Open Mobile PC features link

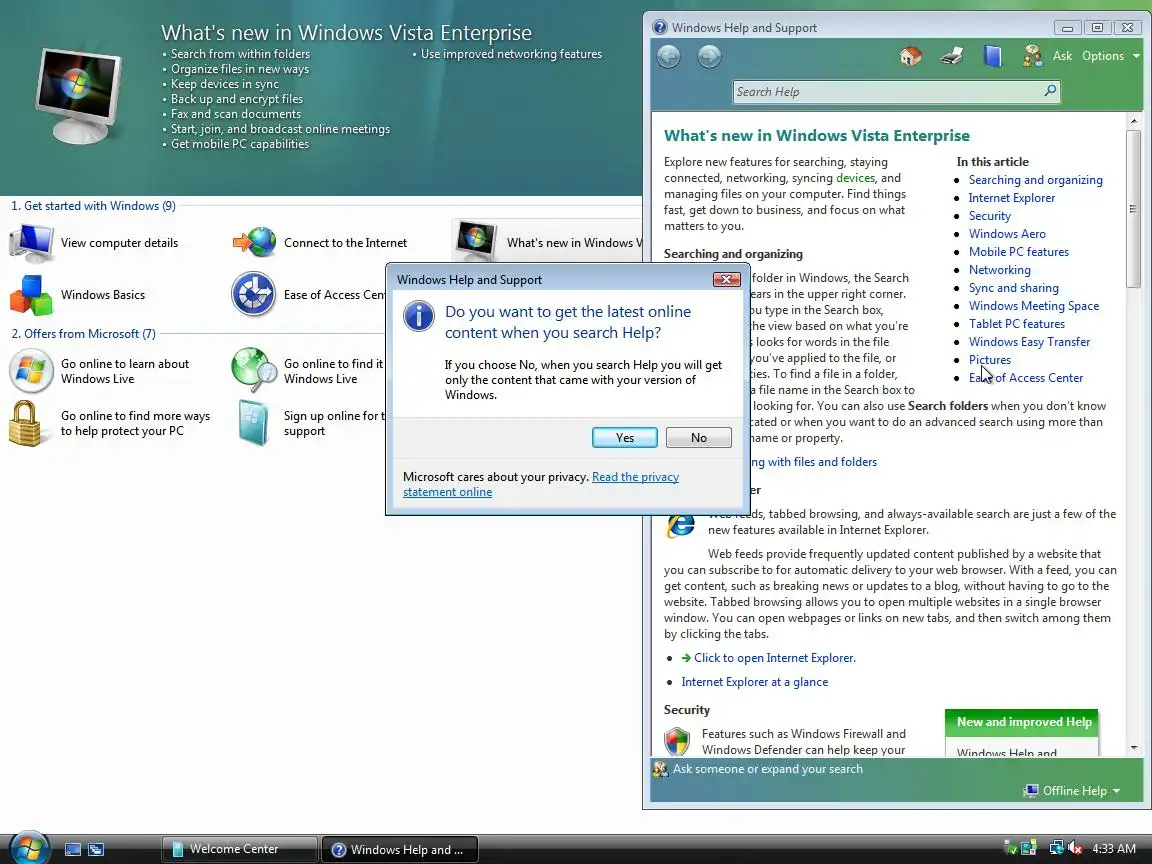tap(1018, 252)
